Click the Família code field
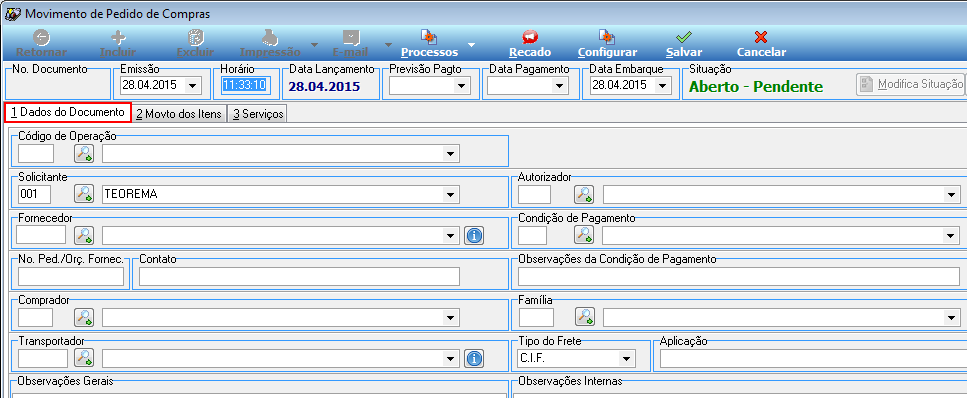Screen dimensions: 967x398 (x=536, y=317)
